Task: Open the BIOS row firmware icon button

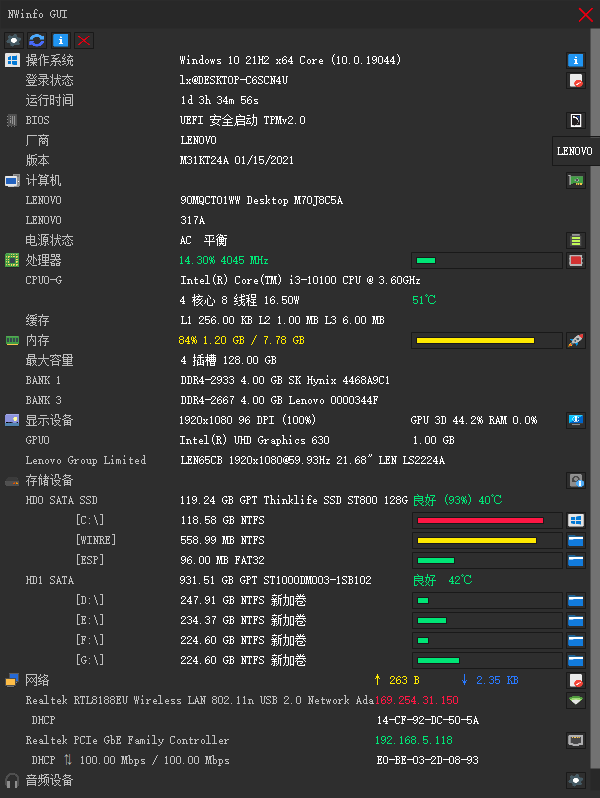Action: click(576, 121)
